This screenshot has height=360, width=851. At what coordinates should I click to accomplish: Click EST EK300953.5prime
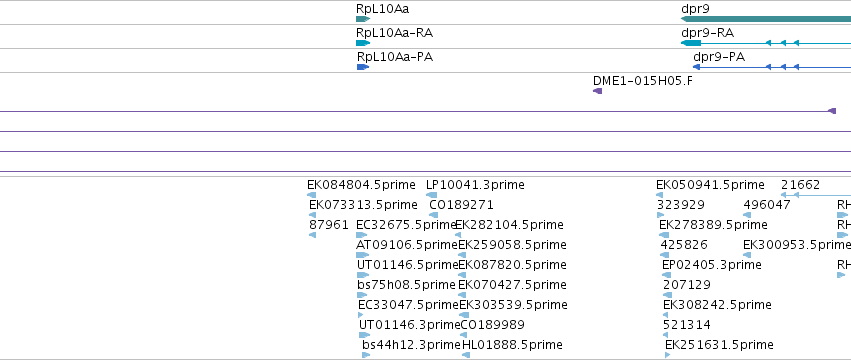[797, 245]
